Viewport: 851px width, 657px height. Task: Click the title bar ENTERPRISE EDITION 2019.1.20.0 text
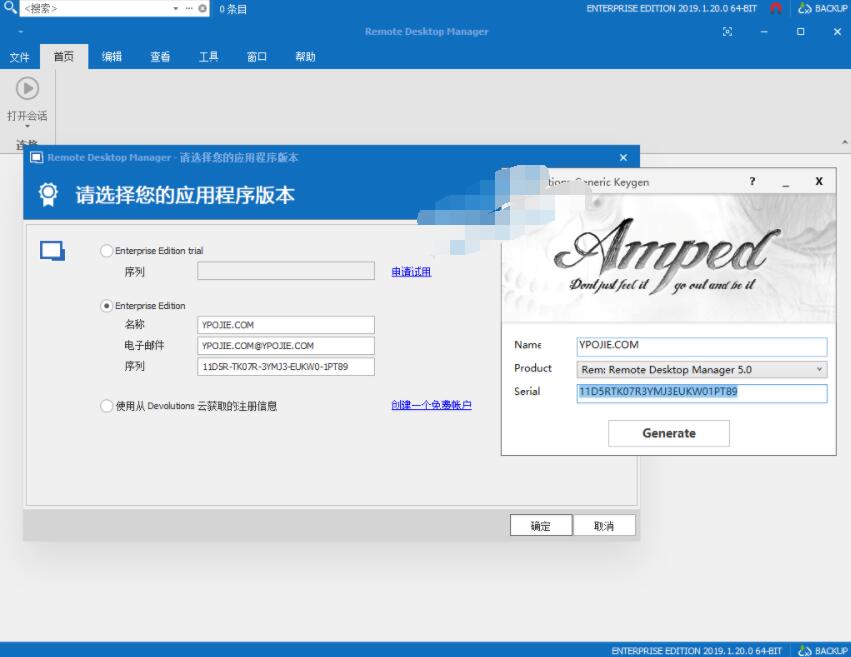coord(671,8)
